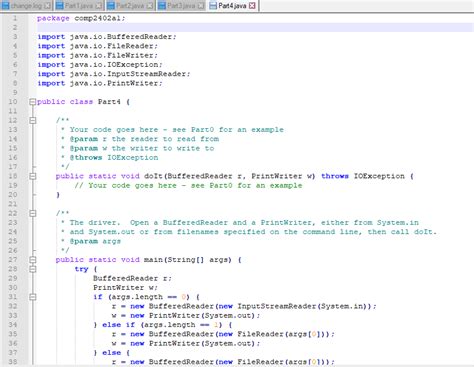Close the Part2.java tab
Screen dimensions: 474x367
(151, 6)
